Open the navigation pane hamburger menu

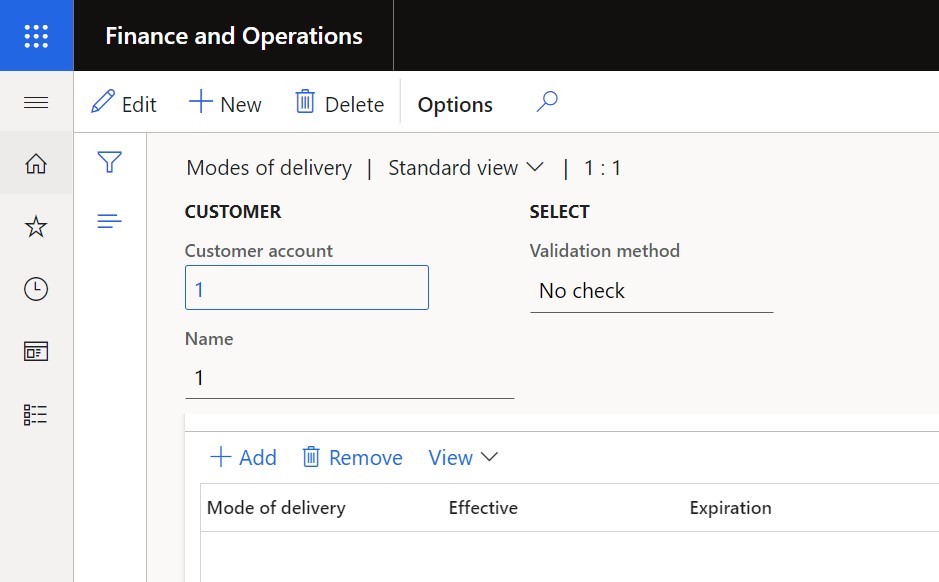pos(37,101)
